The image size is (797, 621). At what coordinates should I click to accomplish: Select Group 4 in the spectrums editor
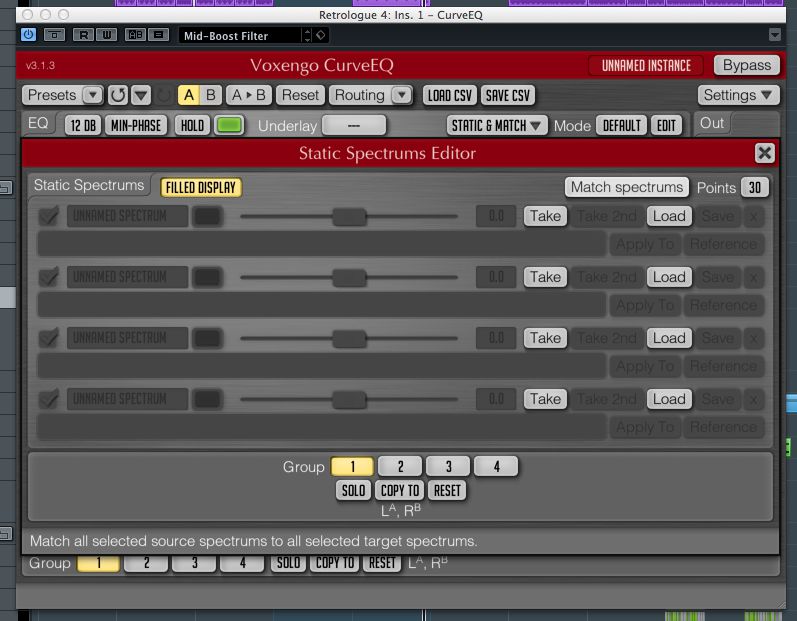(x=496, y=466)
